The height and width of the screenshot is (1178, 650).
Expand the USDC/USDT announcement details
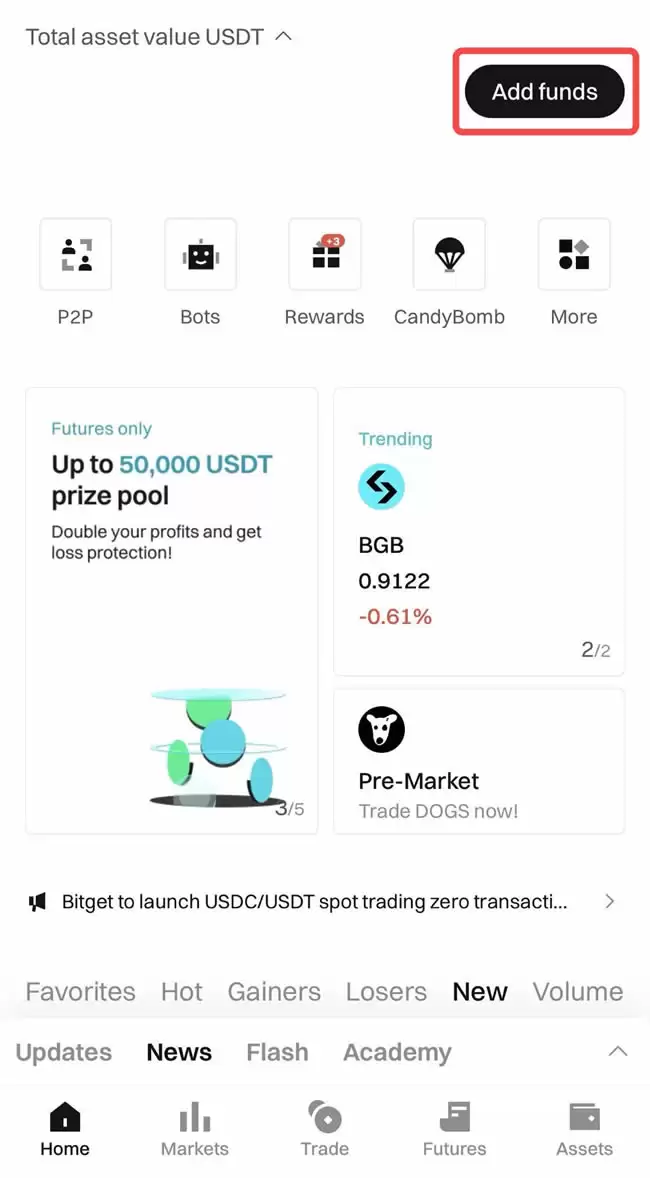click(x=610, y=901)
